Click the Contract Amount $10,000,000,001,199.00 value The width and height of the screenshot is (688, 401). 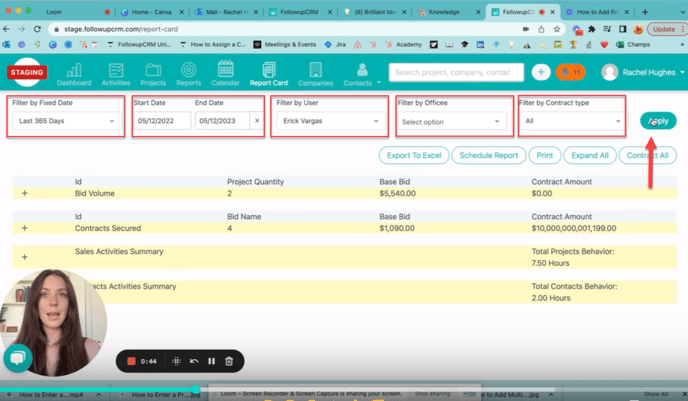point(573,228)
